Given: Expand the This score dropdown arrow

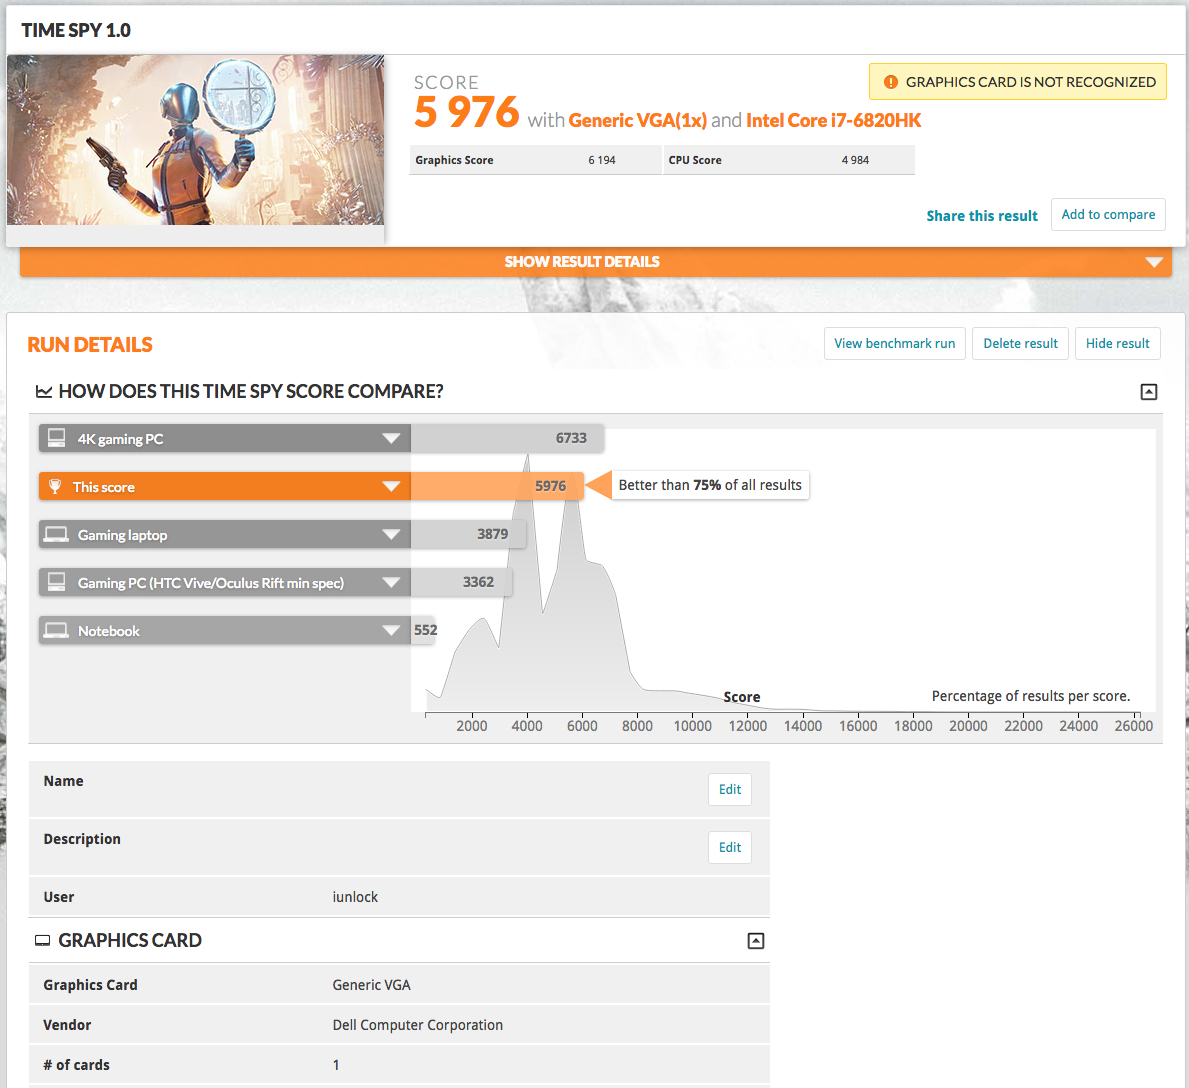Looking at the screenshot, I should click(x=391, y=486).
